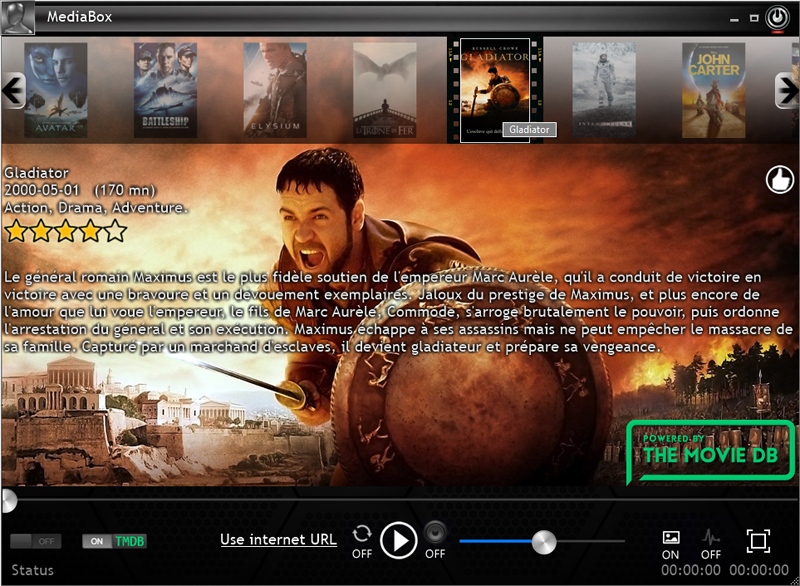Maximize the MediaBox window
800x586 pixels.
pos(754,18)
